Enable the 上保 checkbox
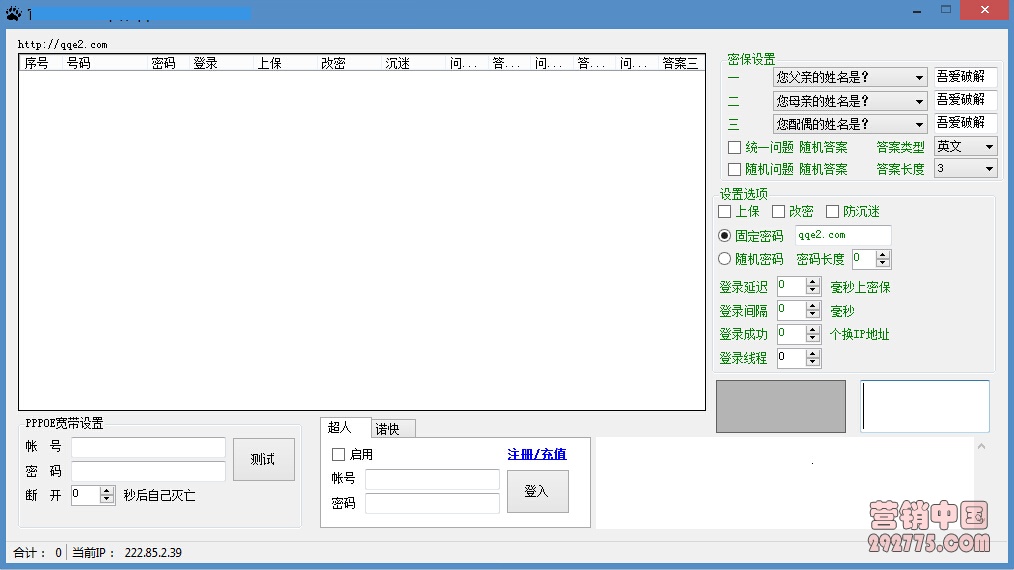Viewport: 1014px width, 570px height. (x=726, y=212)
